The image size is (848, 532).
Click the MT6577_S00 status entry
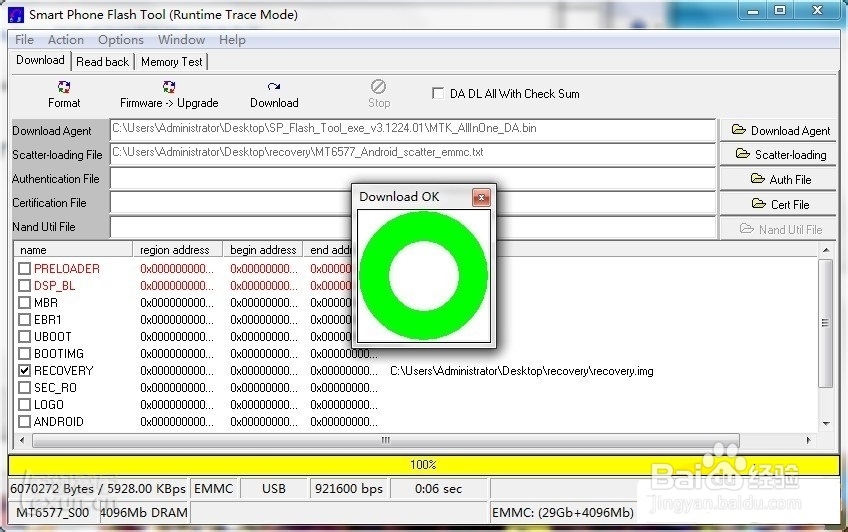tap(52, 513)
